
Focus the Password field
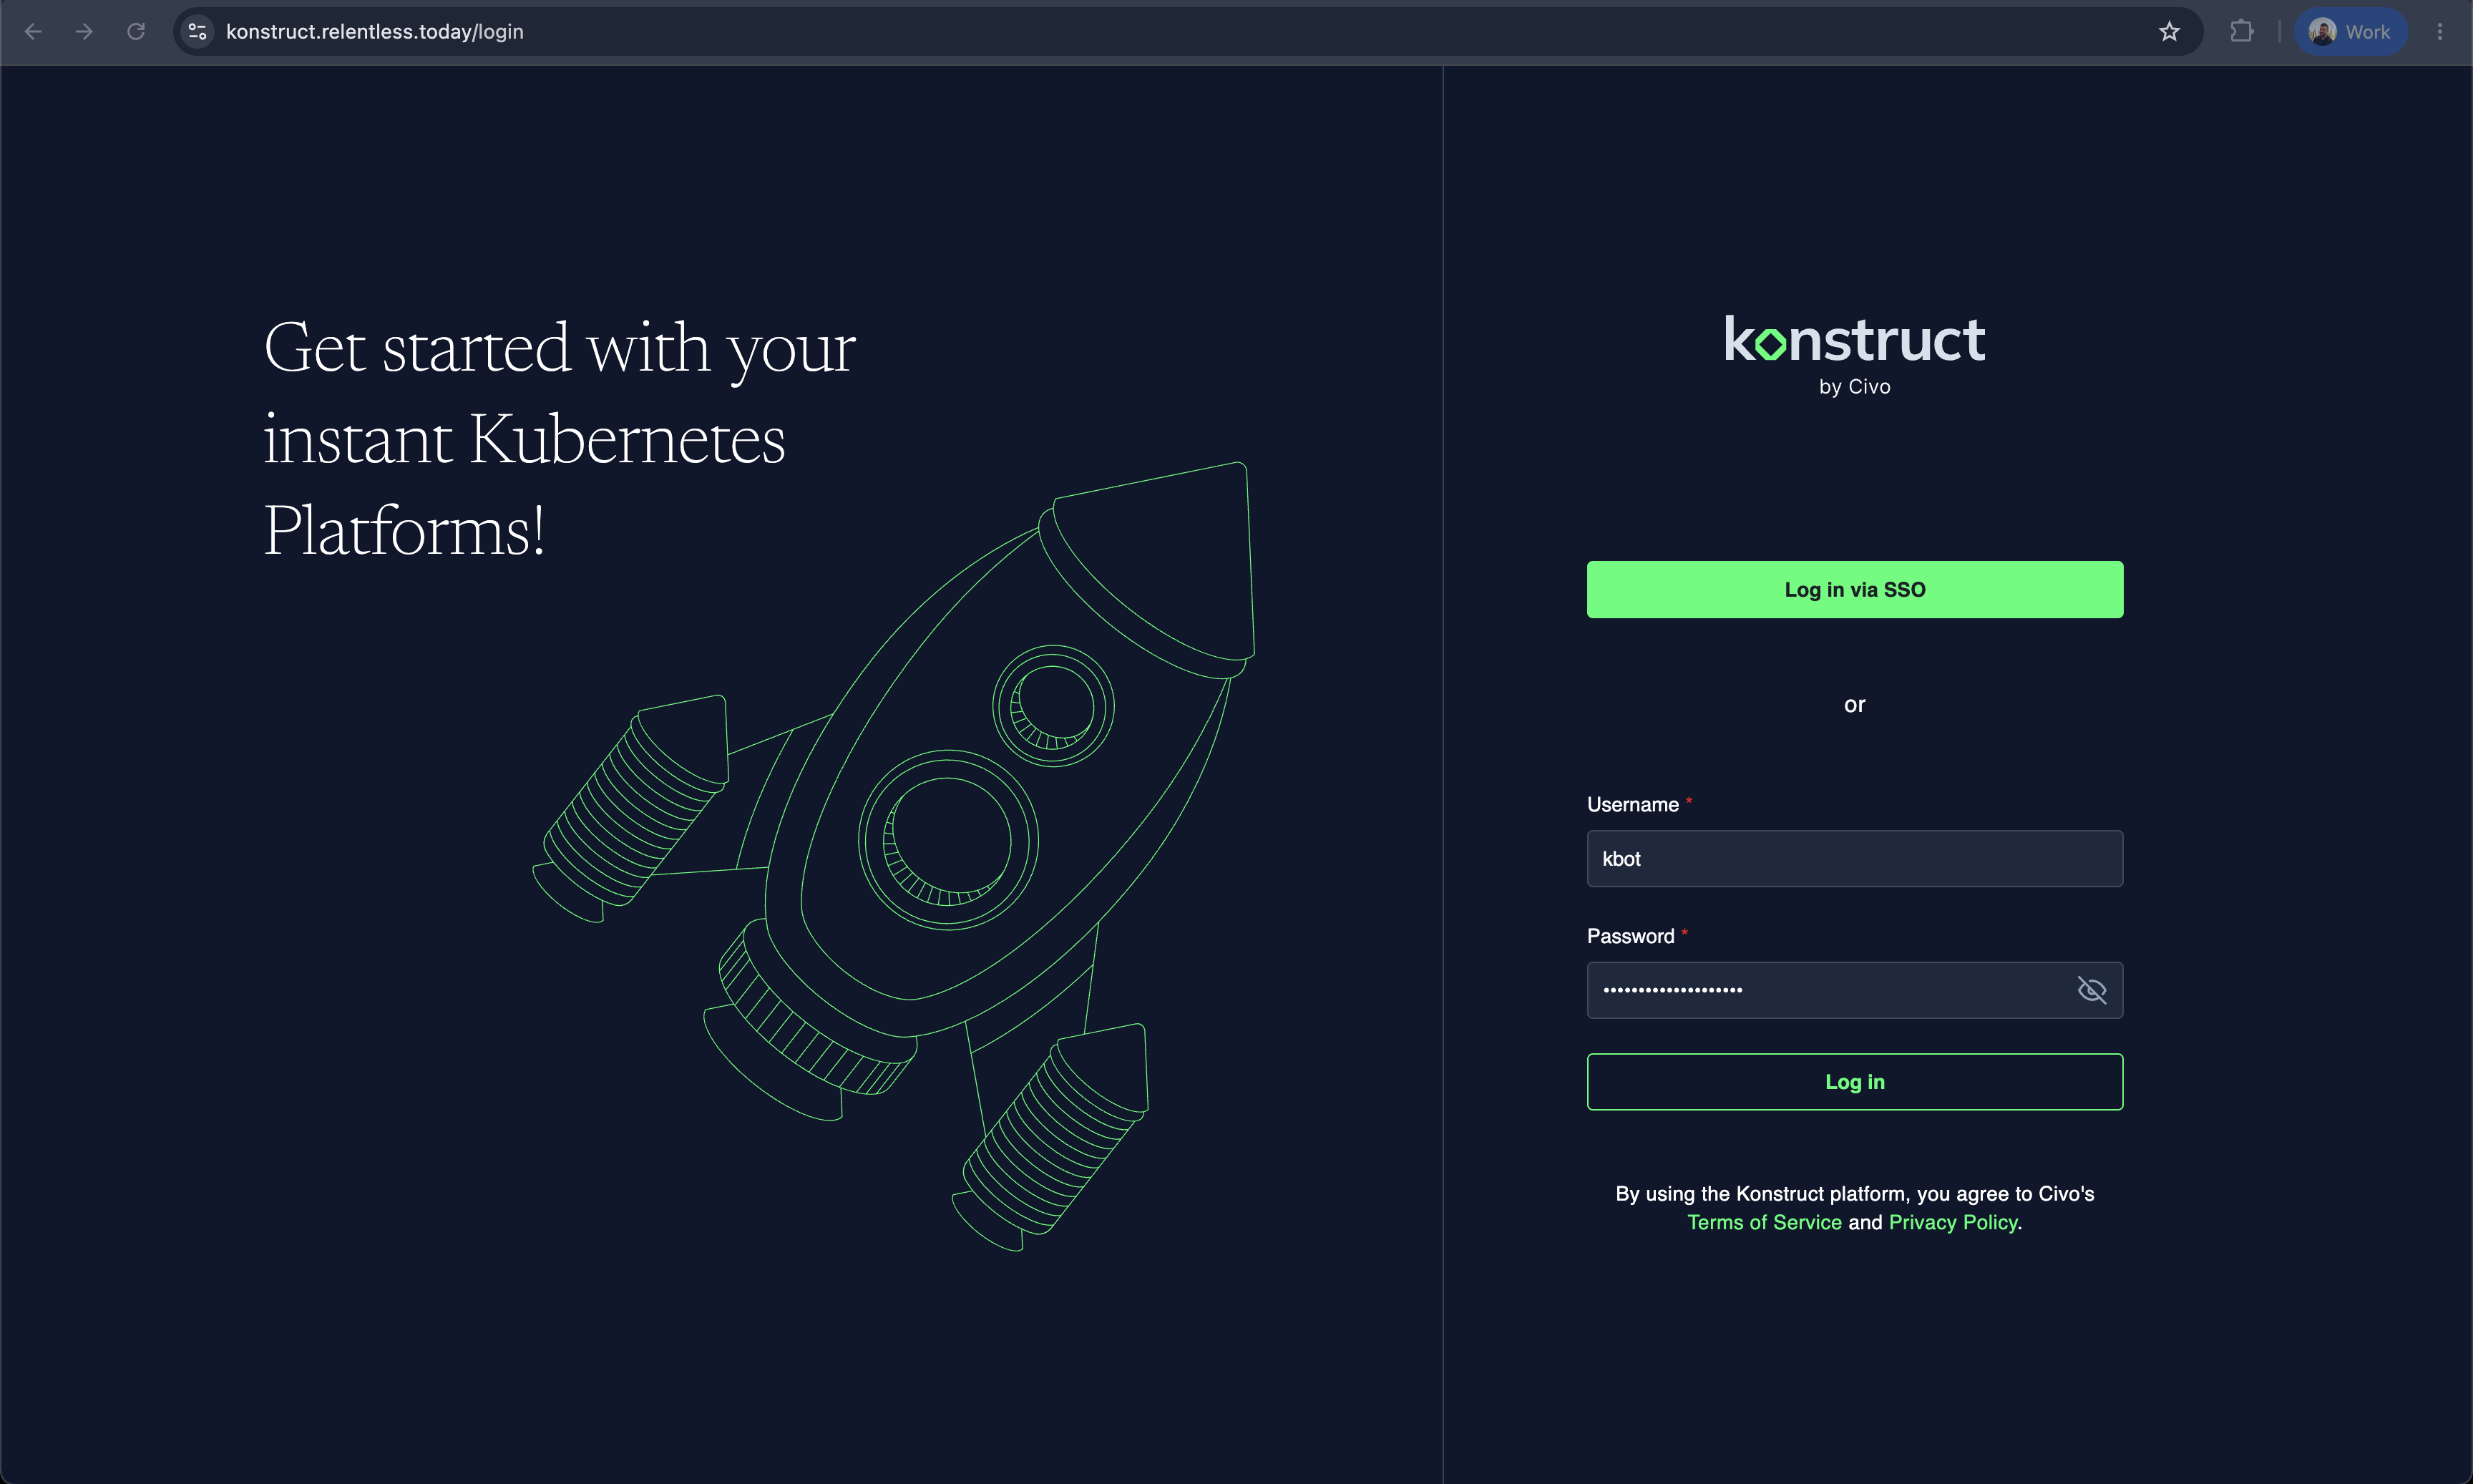[x=1855, y=991]
